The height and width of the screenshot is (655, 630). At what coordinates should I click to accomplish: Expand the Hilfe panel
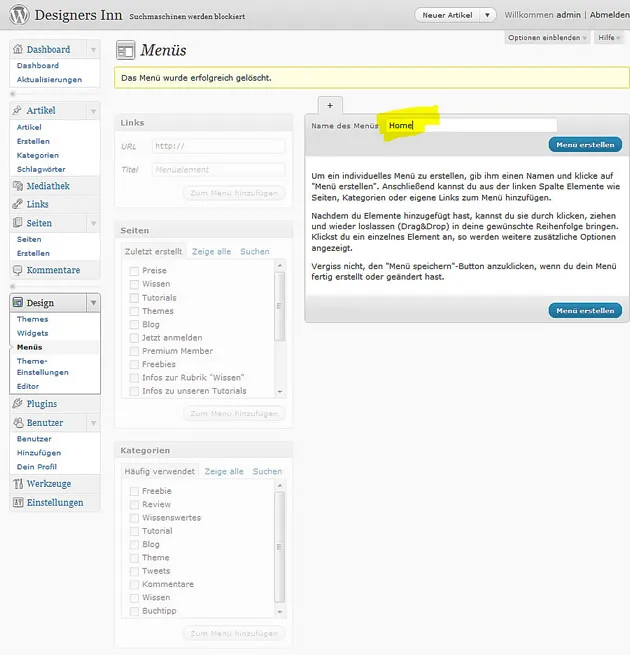tap(609, 38)
